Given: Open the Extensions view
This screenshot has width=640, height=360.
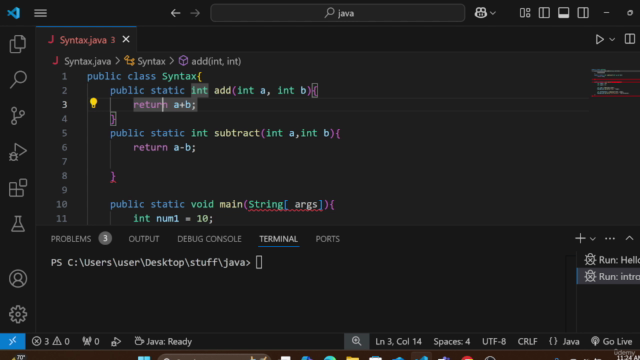Looking at the screenshot, I should (x=18, y=188).
